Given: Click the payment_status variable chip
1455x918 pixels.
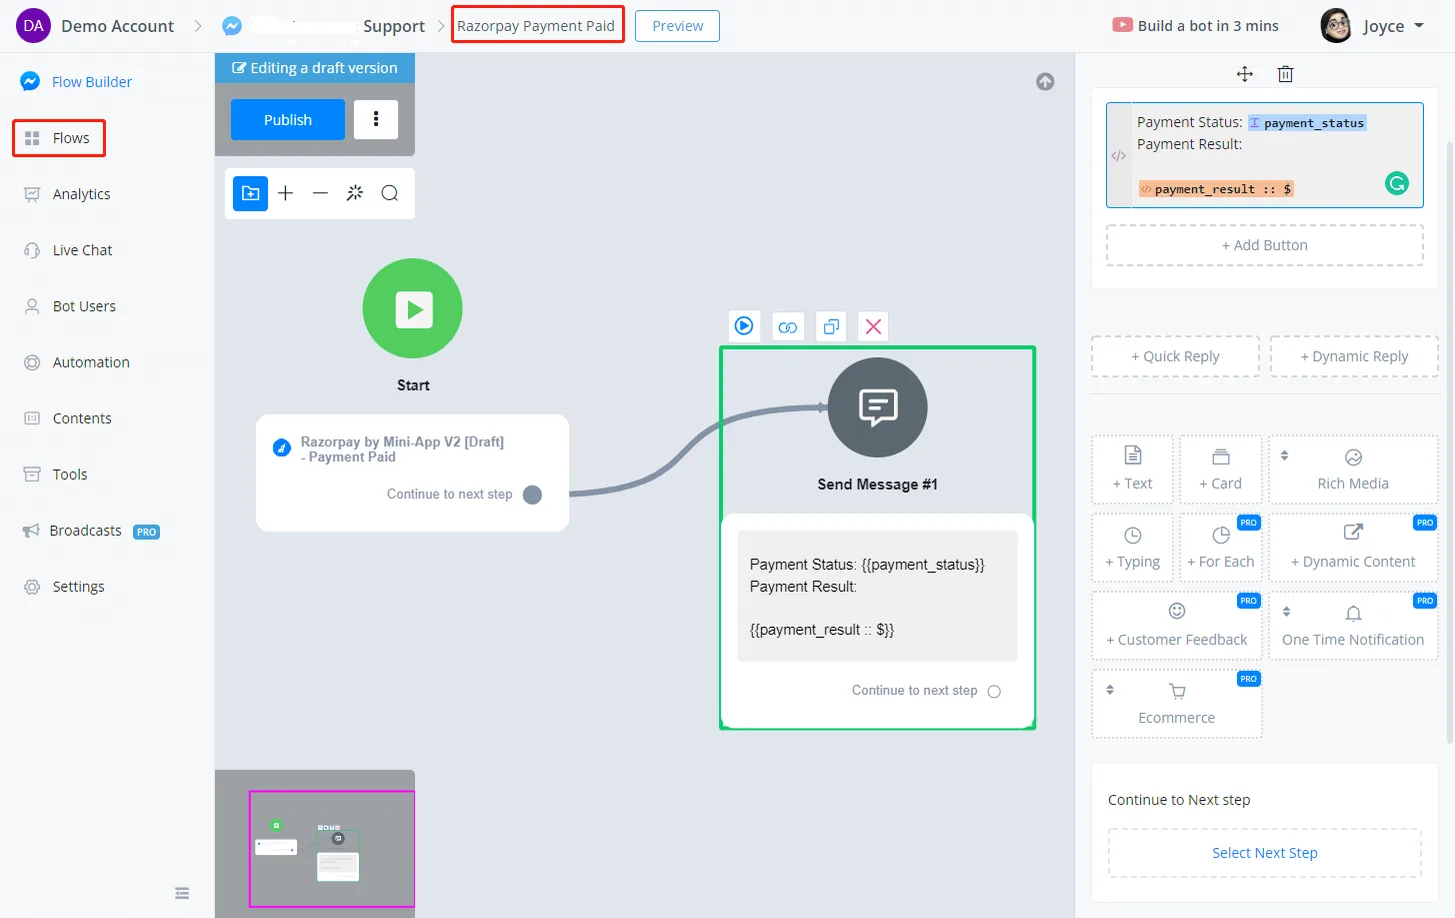Looking at the screenshot, I should tap(1306, 123).
